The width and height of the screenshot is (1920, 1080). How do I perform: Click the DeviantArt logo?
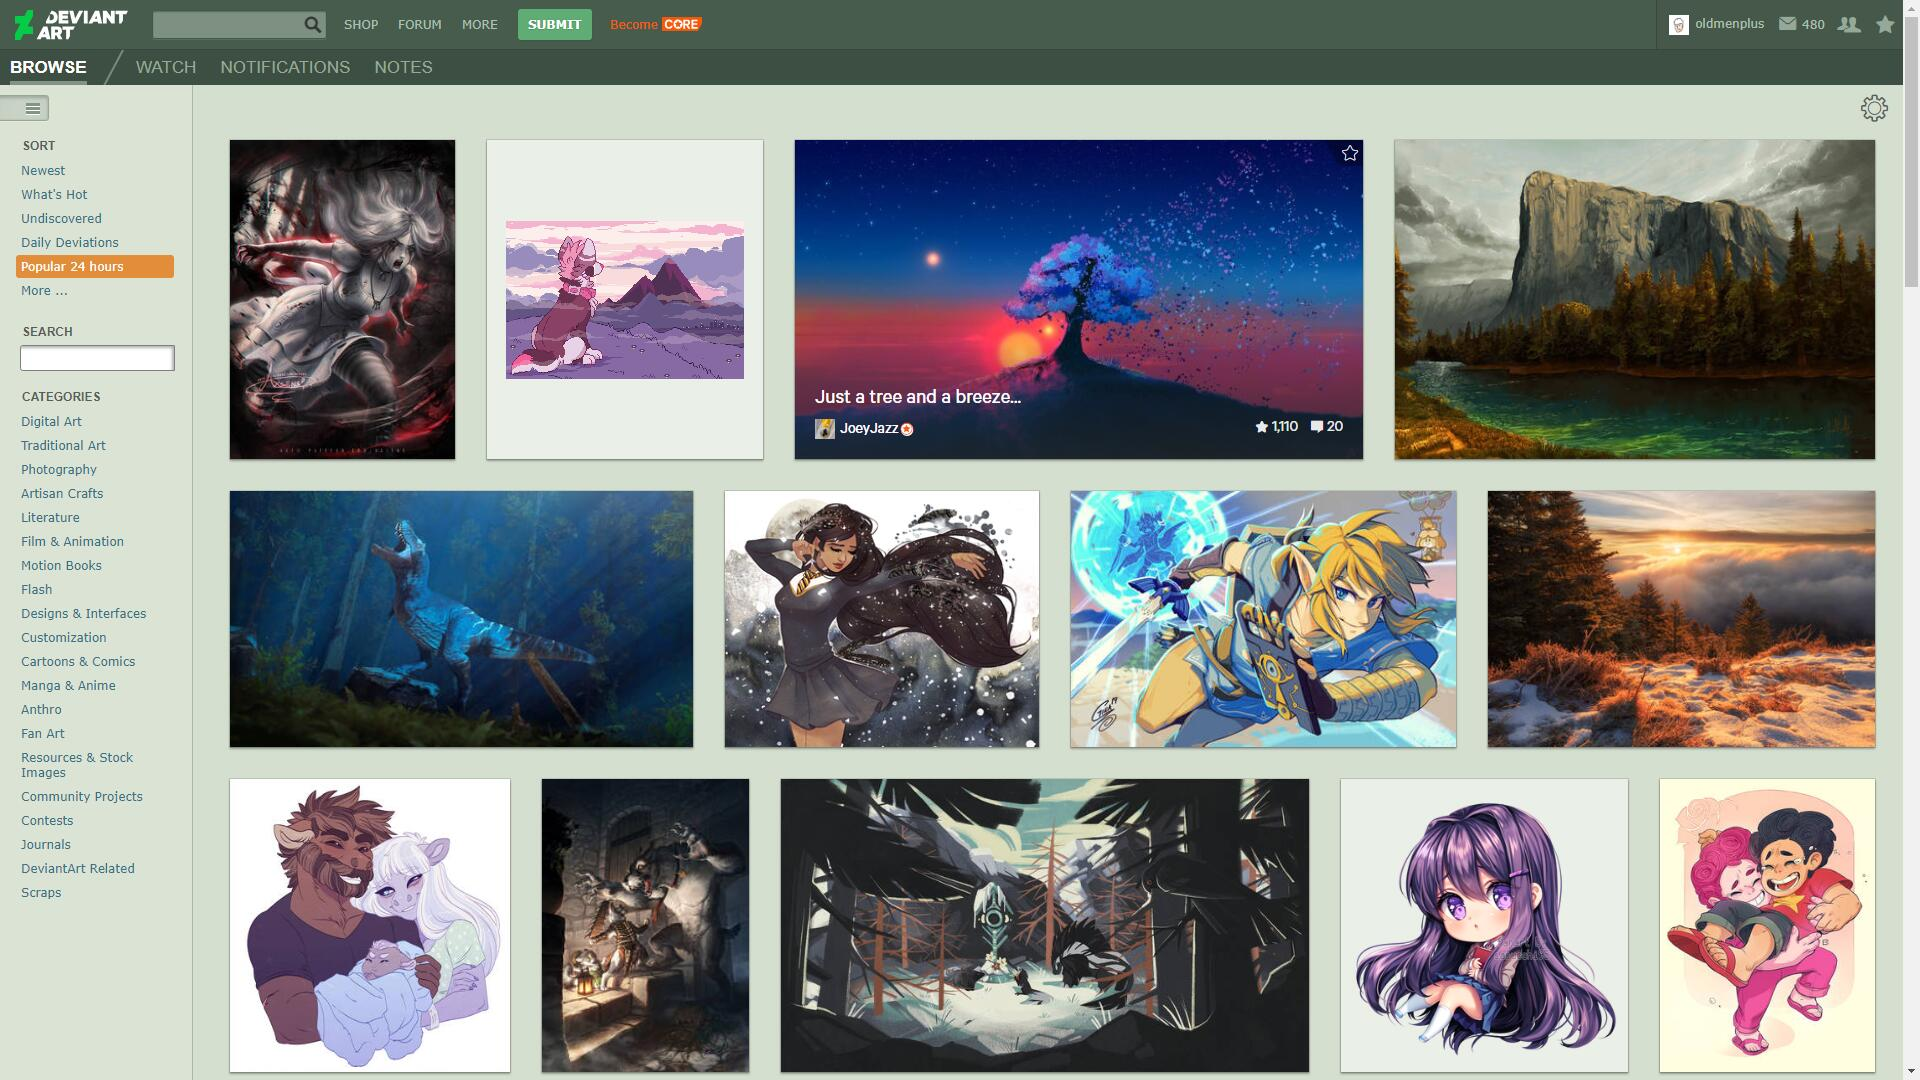coord(70,25)
